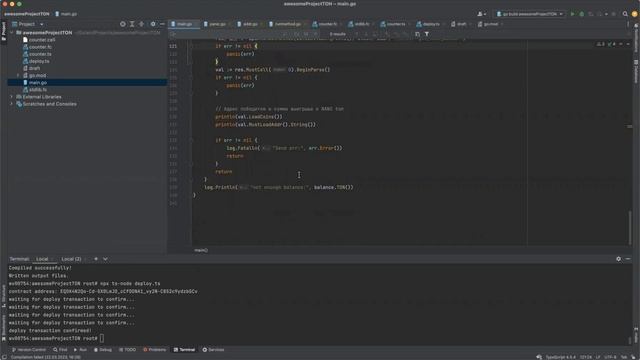Viewport: 640px width, 360px height.
Task: Click the awesomeProjectTON breadcrumb in navigation bar
Action: pyautogui.click(x=27, y=14)
